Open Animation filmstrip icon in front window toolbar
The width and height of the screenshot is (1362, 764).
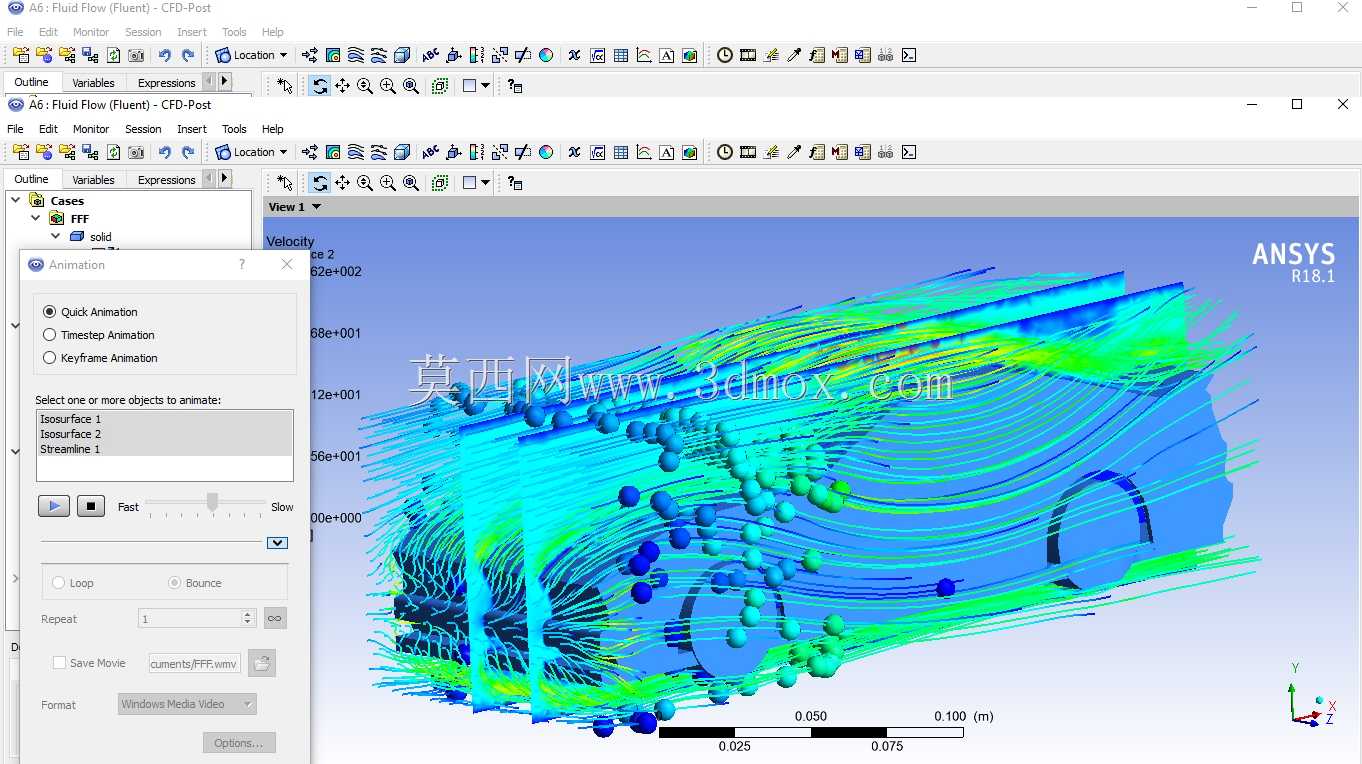pos(748,152)
